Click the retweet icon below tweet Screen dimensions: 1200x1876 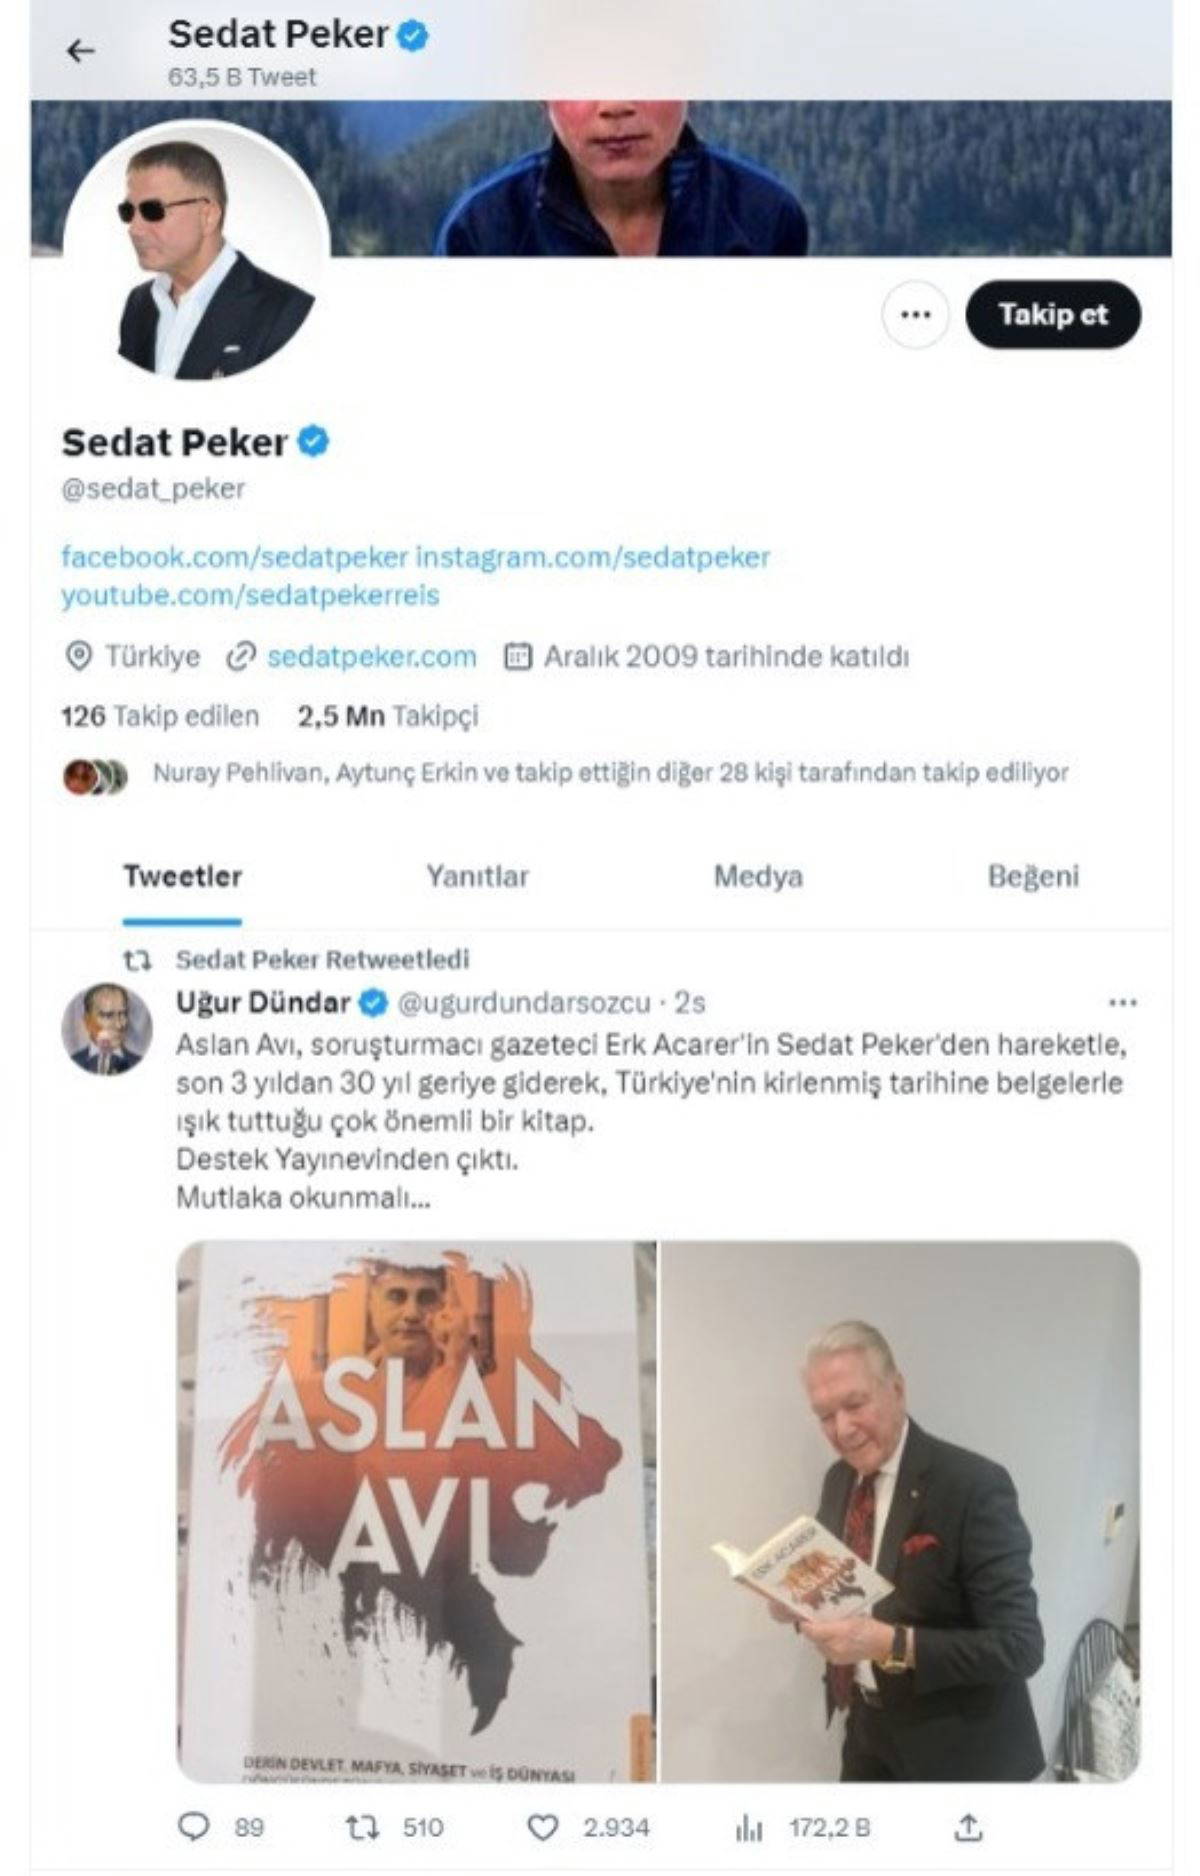[361, 1829]
